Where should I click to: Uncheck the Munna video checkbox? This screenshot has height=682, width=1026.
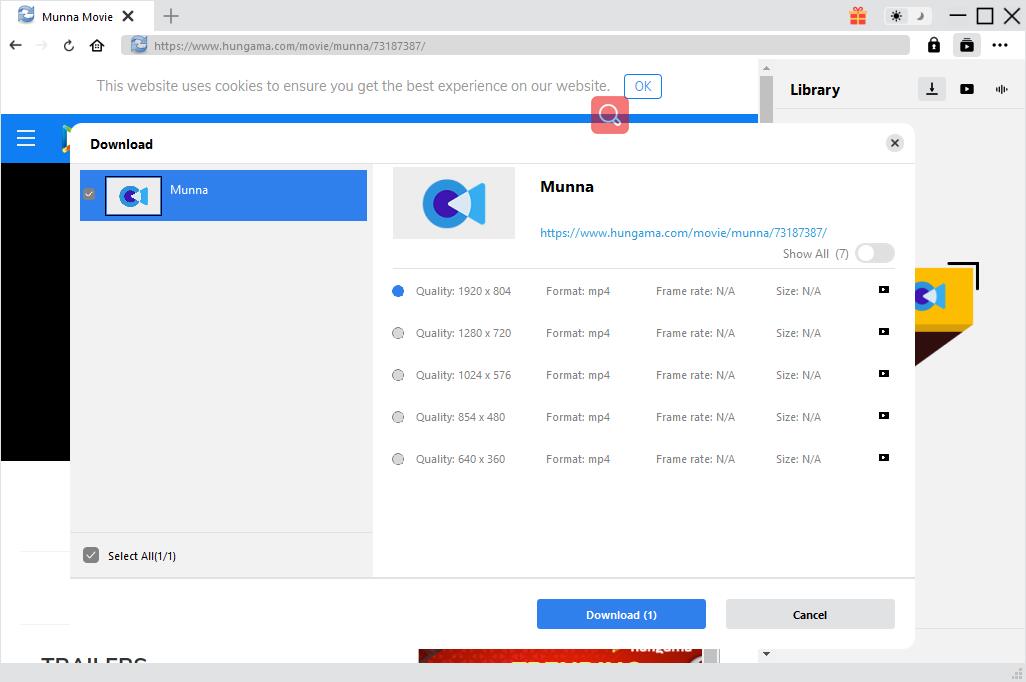[89, 194]
